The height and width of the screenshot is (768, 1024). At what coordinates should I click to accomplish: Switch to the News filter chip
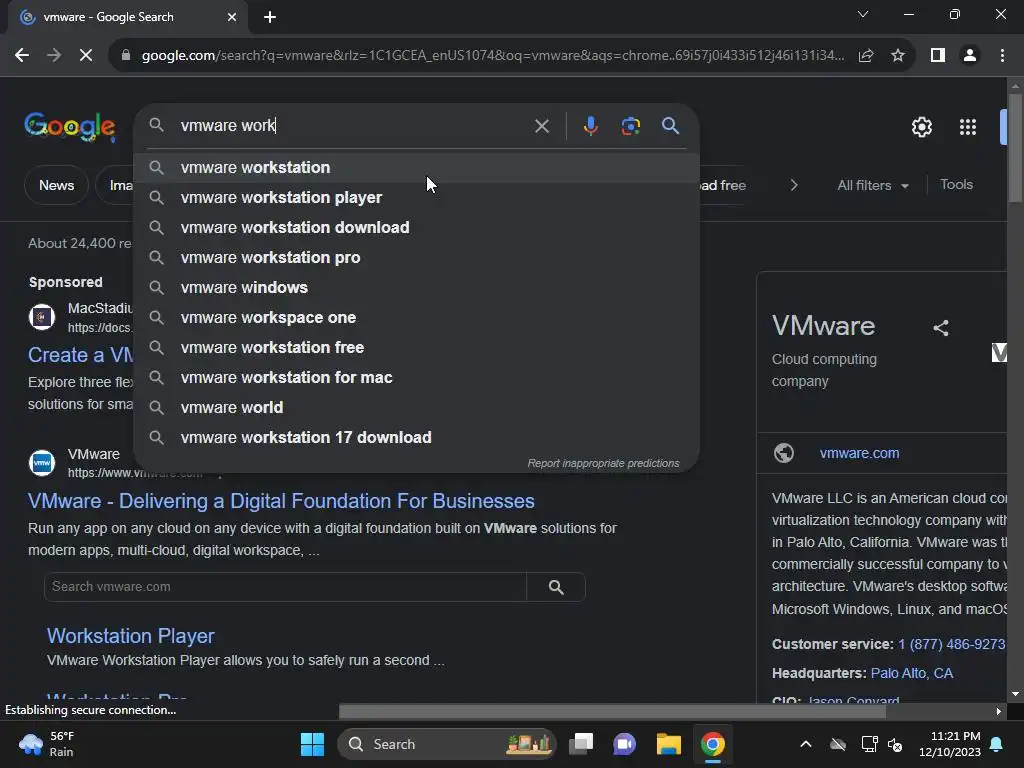[x=56, y=185]
